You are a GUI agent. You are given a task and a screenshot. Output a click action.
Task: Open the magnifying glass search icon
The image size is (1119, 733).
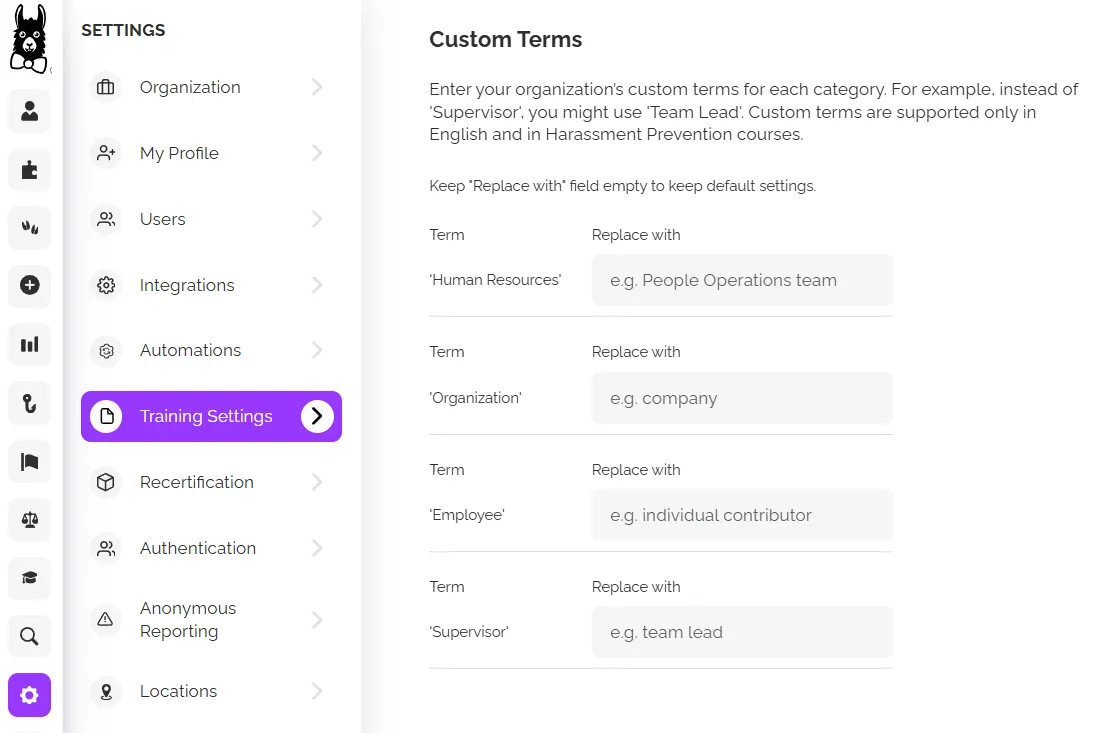pos(30,636)
